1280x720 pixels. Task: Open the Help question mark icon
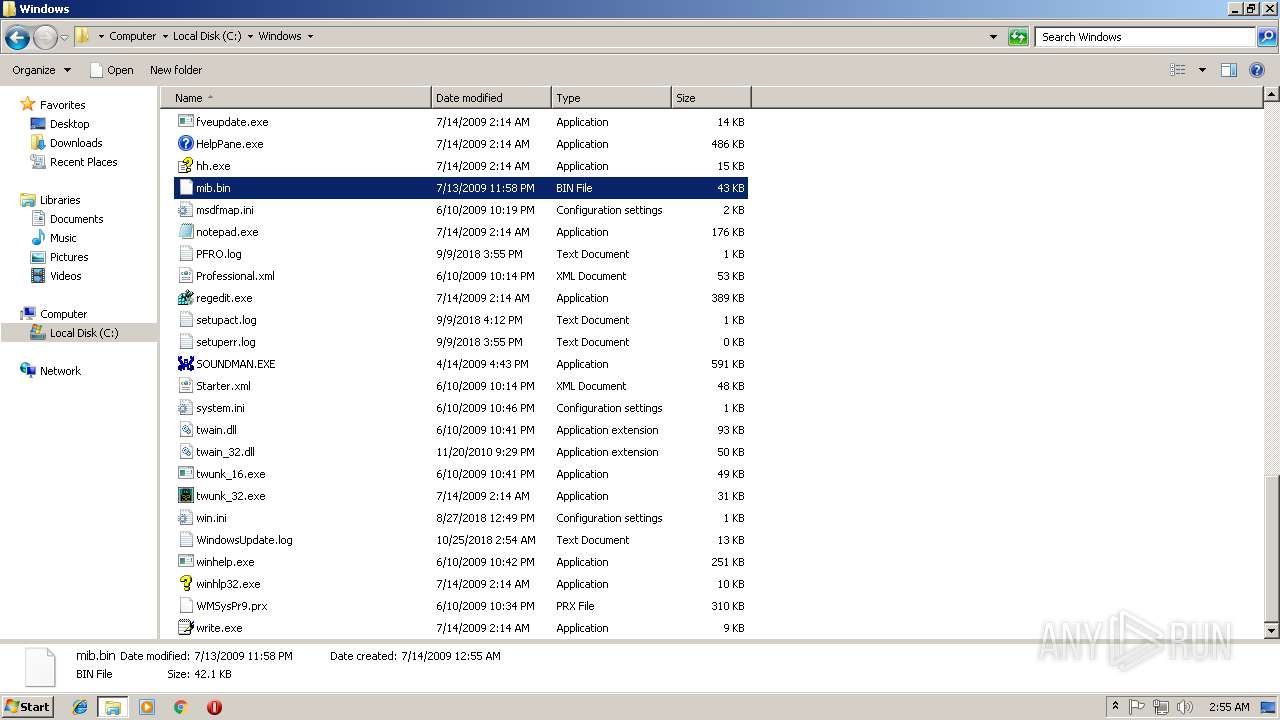pyautogui.click(x=1258, y=70)
